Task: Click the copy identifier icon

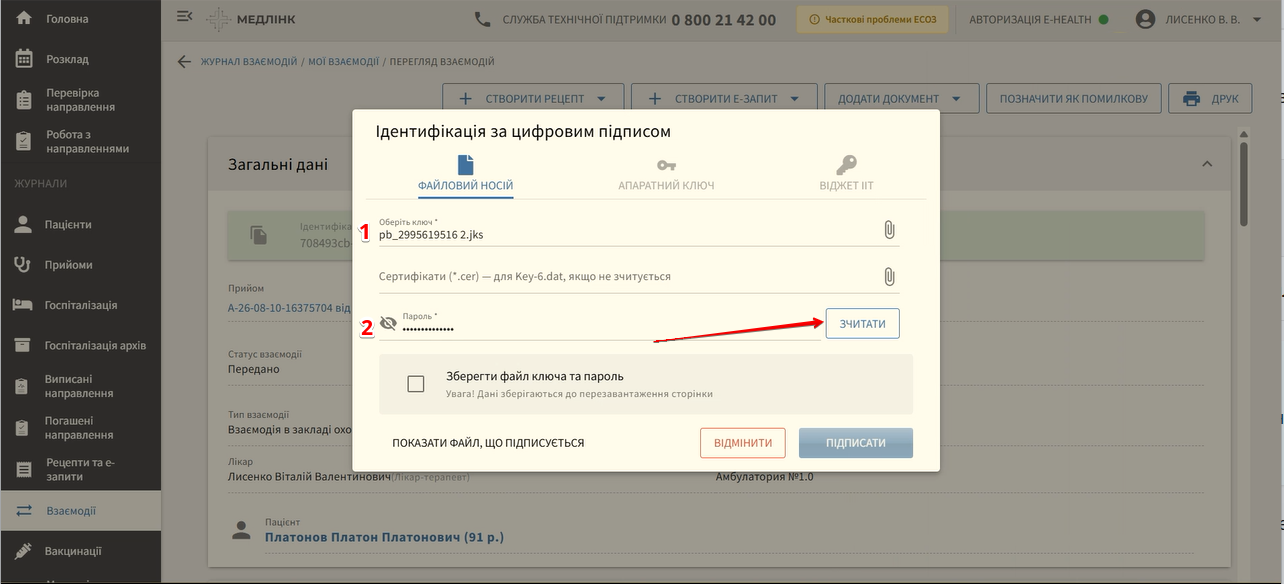Action: point(259,235)
